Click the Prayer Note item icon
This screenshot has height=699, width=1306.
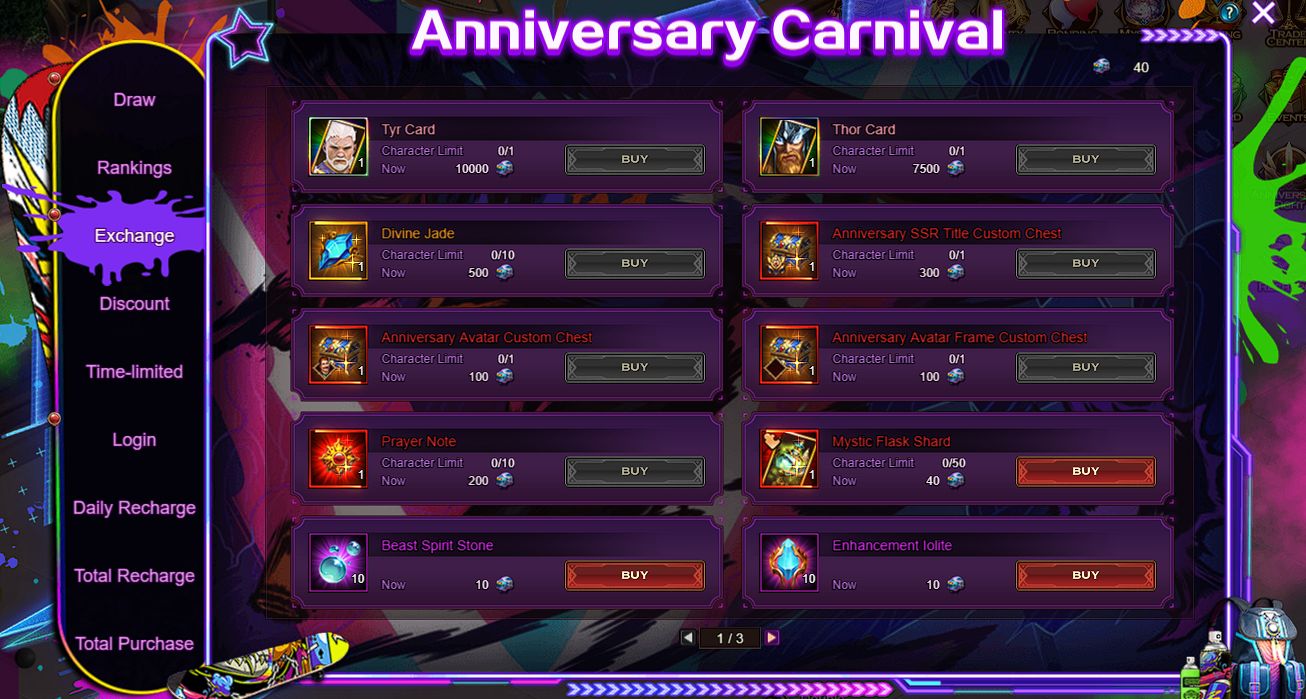339,459
